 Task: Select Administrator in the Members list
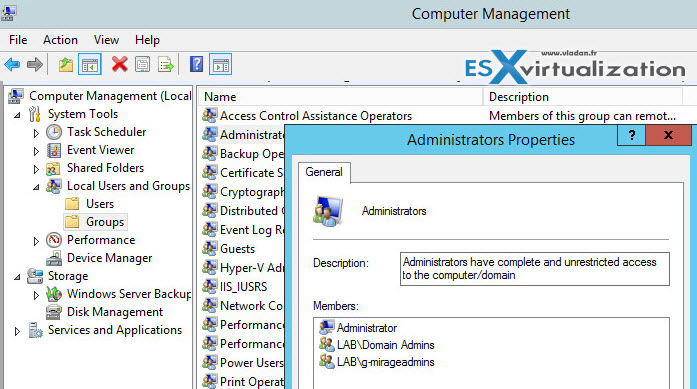(367, 328)
